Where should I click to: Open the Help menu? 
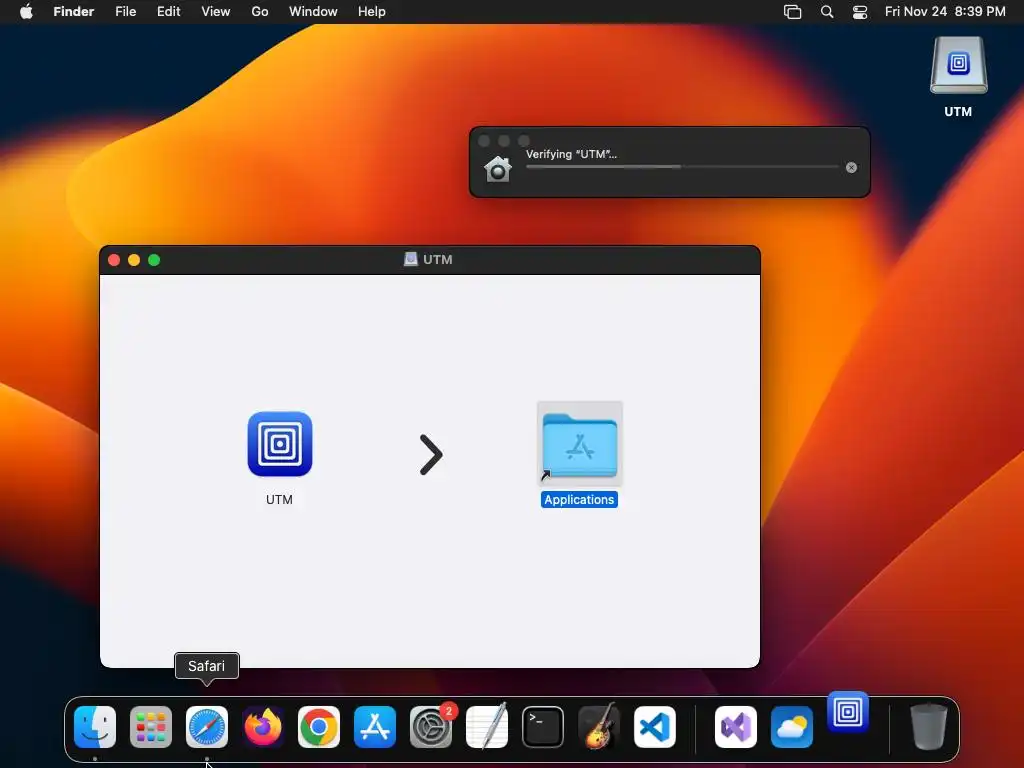coord(372,11)
